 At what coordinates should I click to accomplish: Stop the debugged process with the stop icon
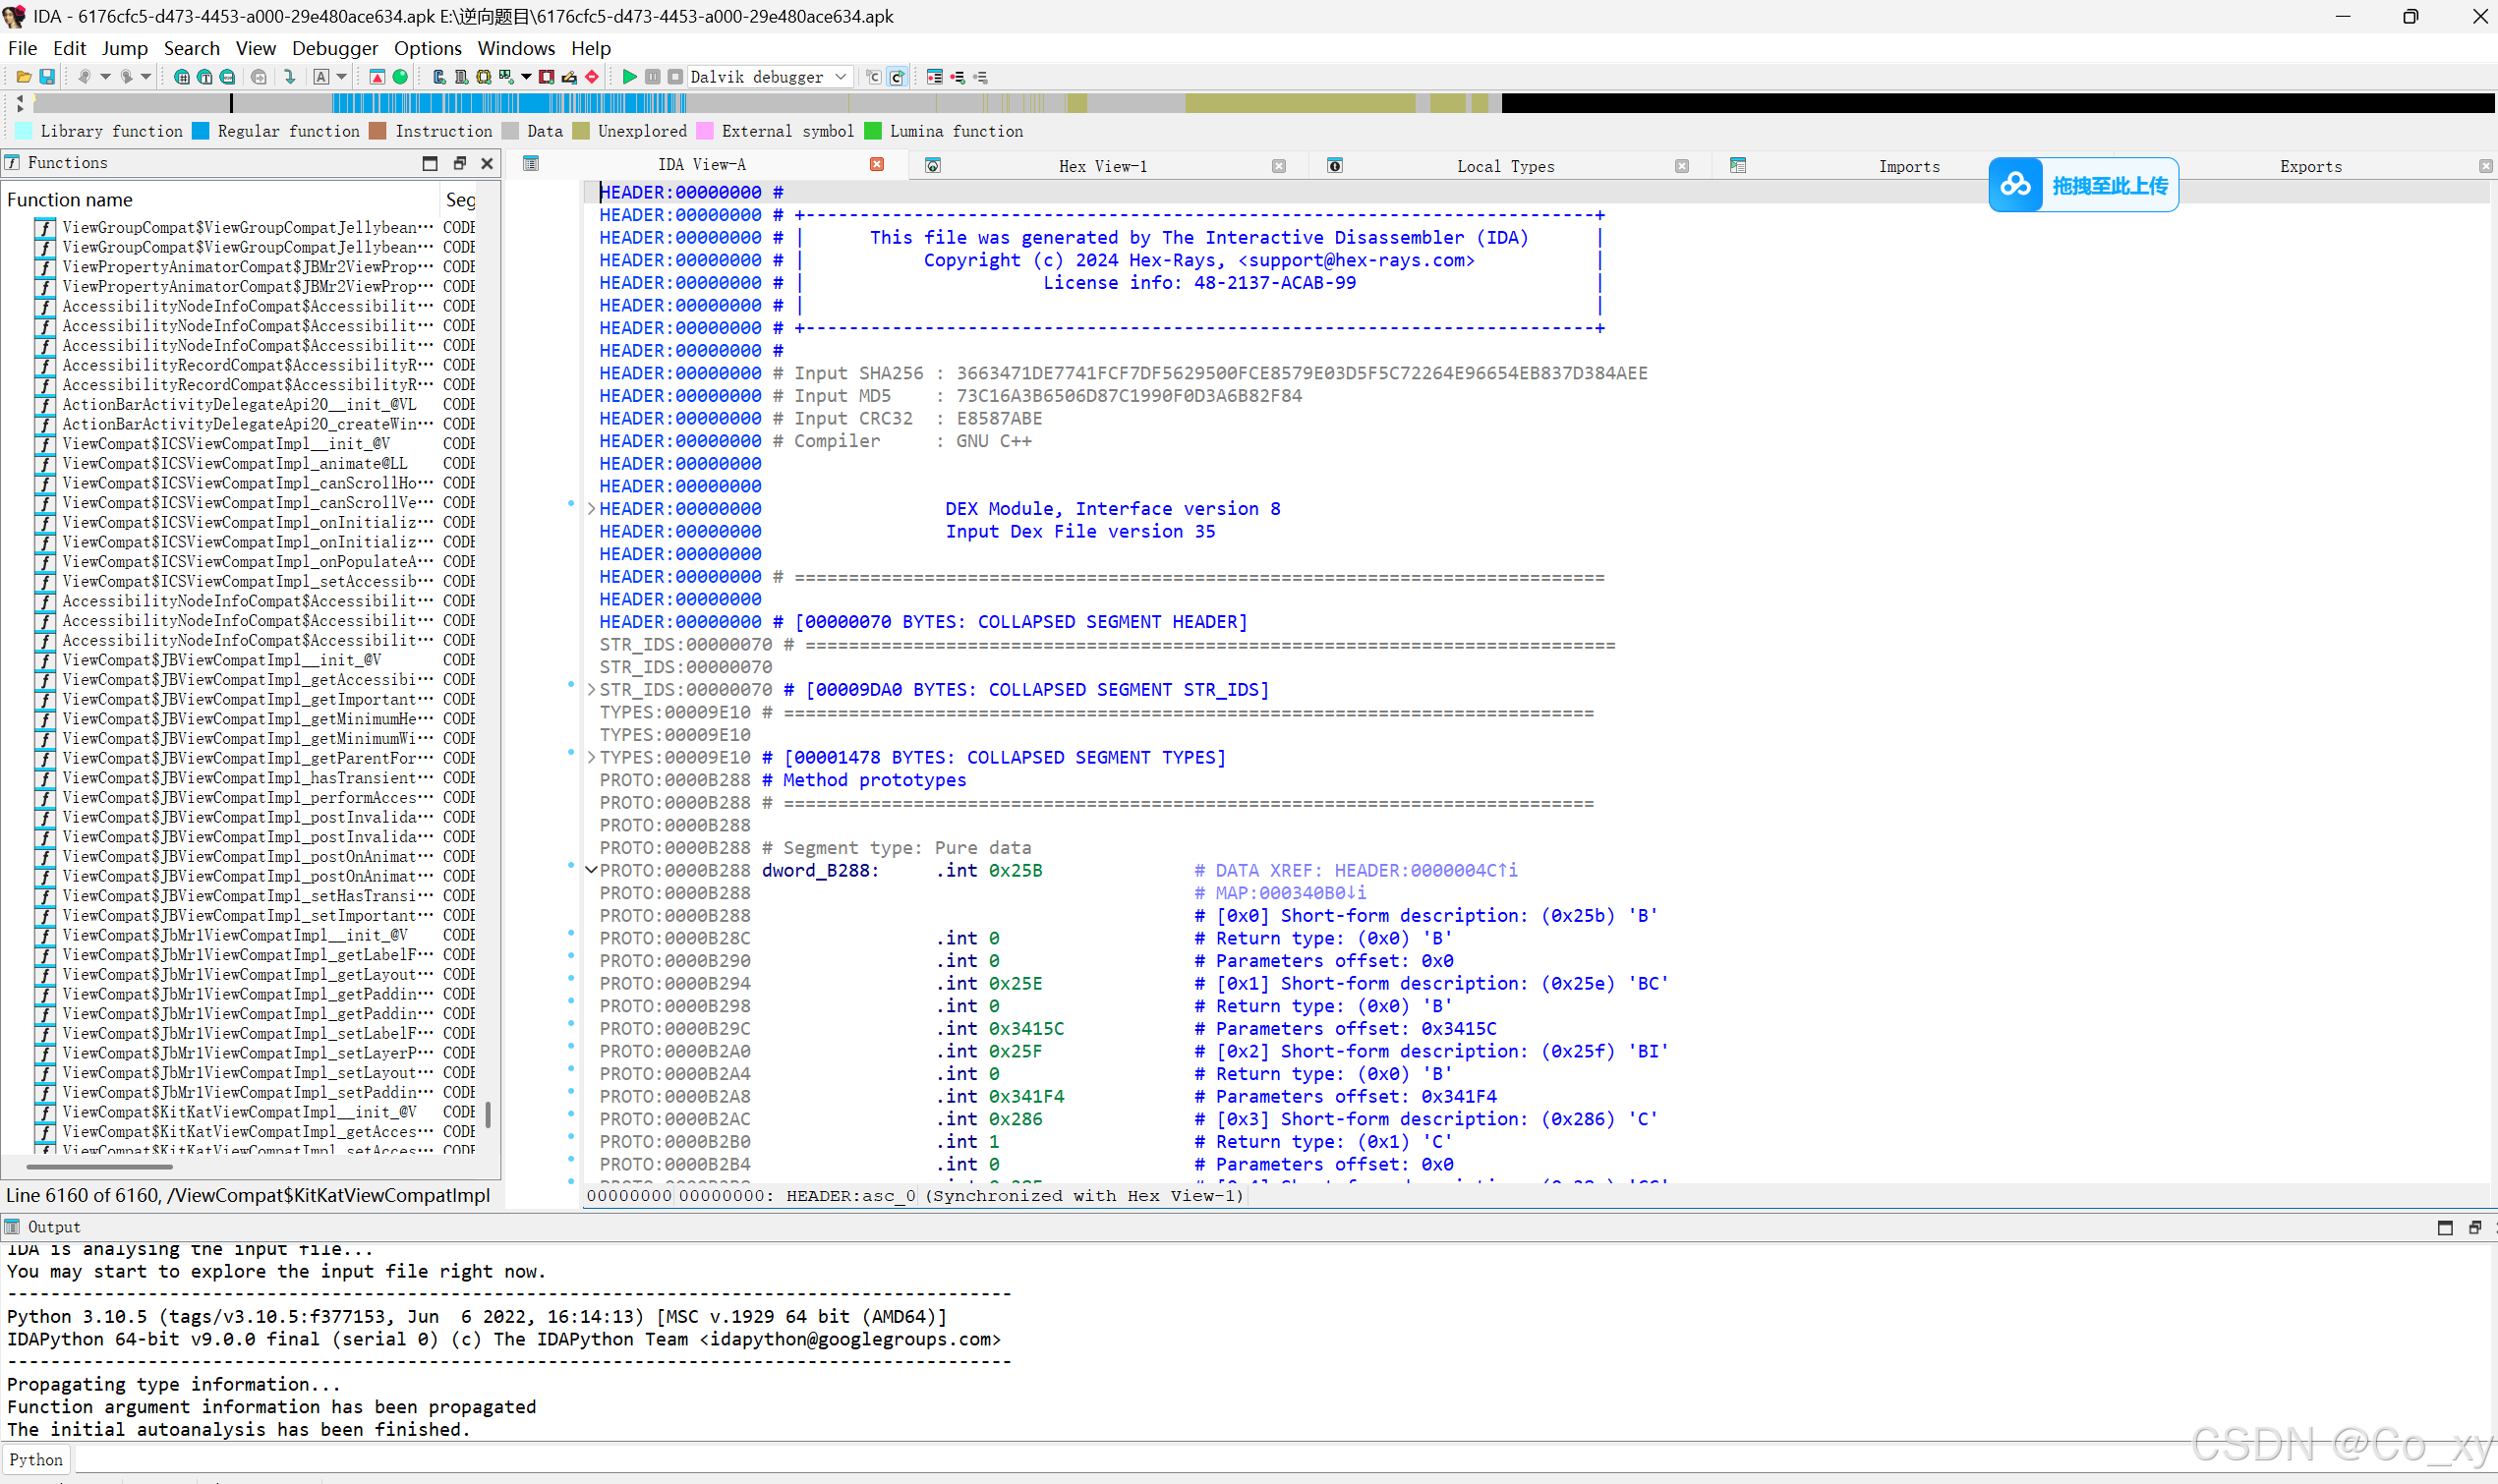(676, 77)
